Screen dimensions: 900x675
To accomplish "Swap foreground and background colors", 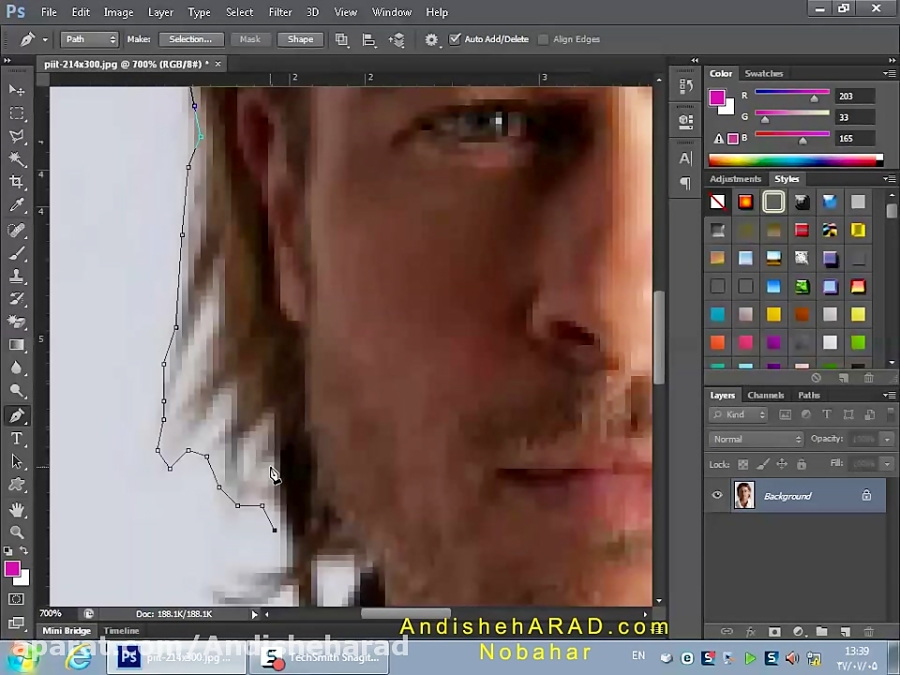I will [24, 550].
